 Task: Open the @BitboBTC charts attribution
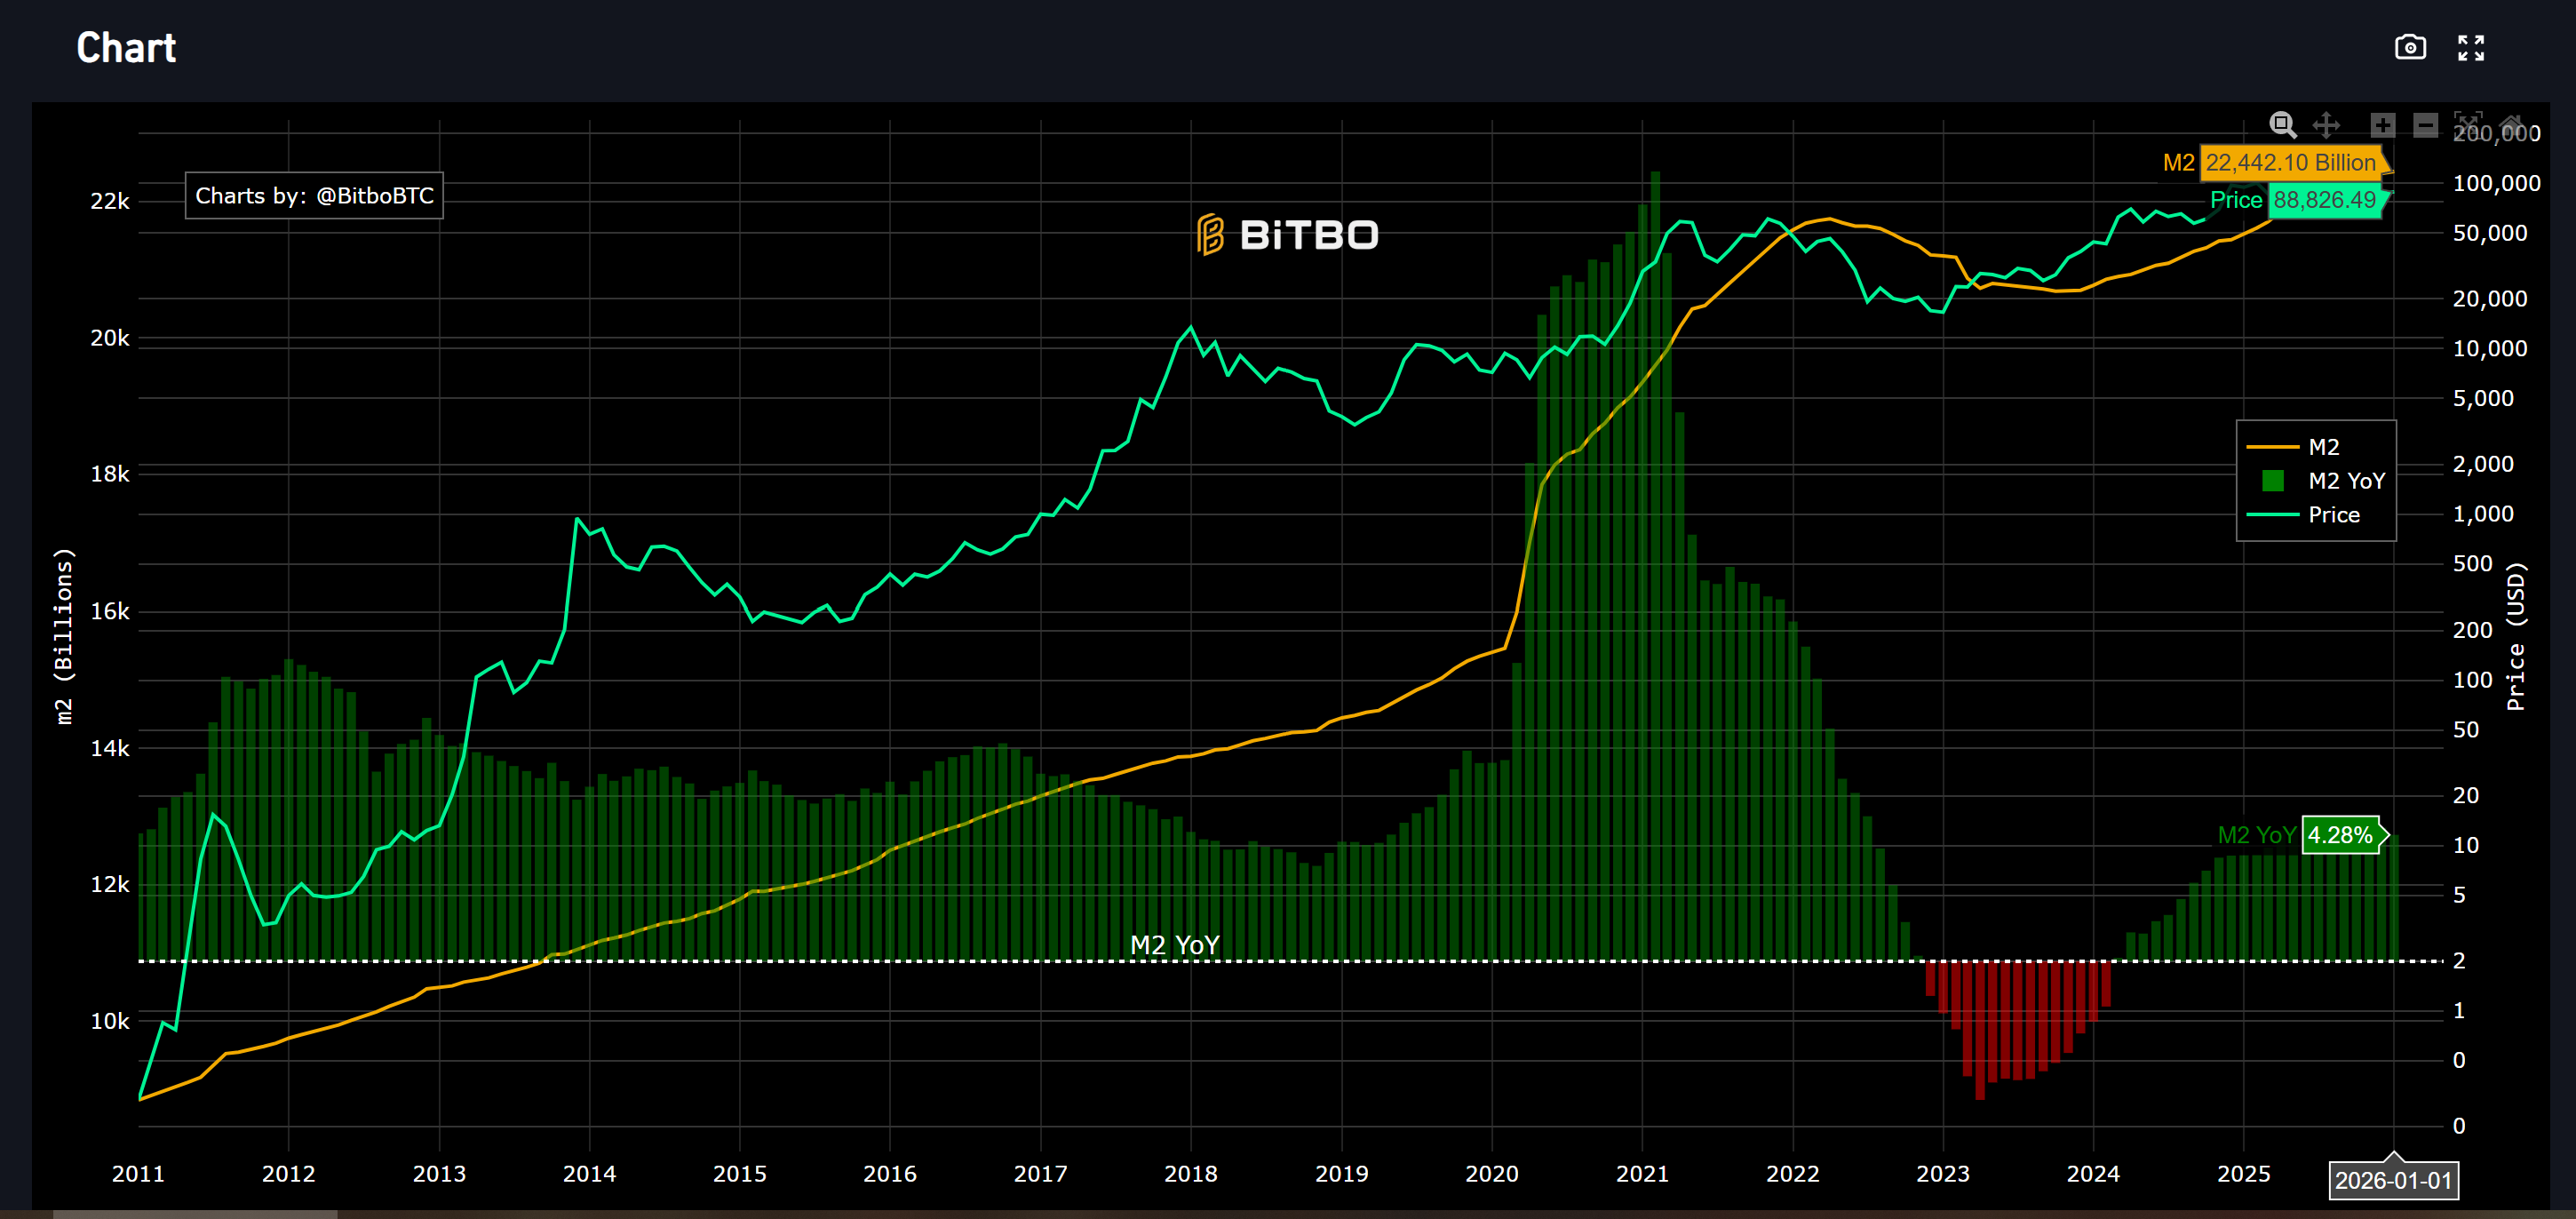click(x=314, y=196)
